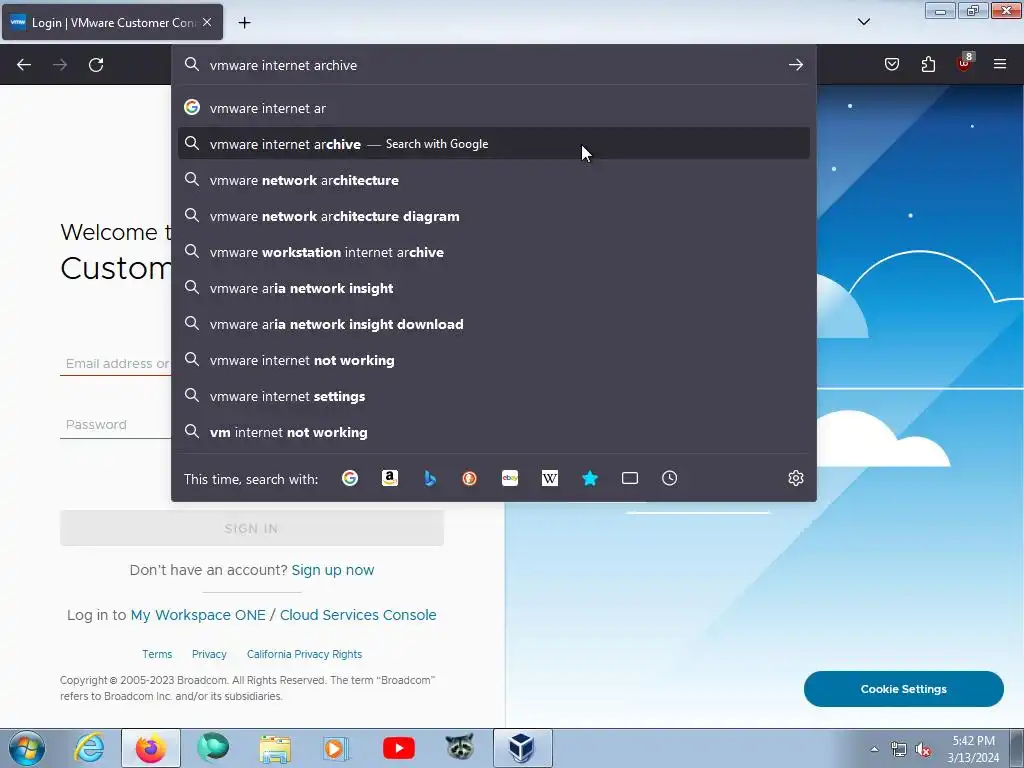This screenshot has height=768, width=1024.
Task: Reload the current page
Action: 96,65
